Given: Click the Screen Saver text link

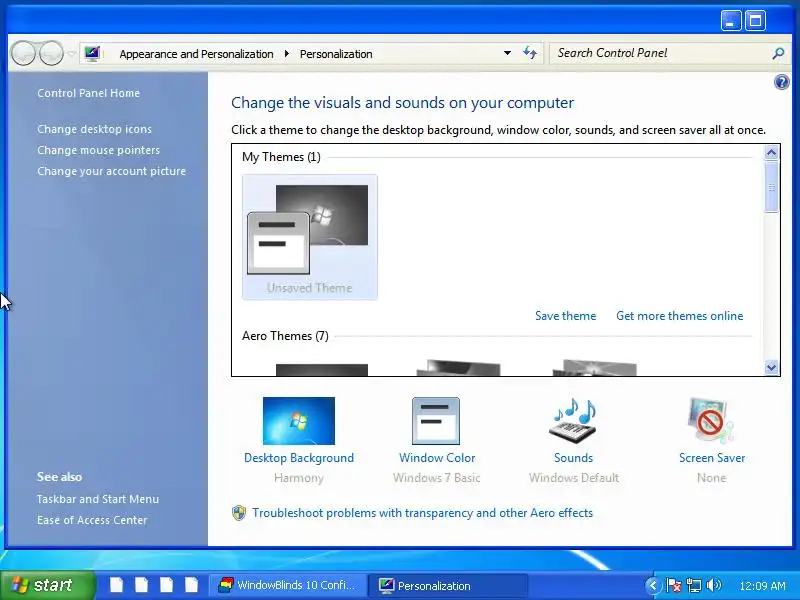Looking at the screenshot, I should 712,458.
